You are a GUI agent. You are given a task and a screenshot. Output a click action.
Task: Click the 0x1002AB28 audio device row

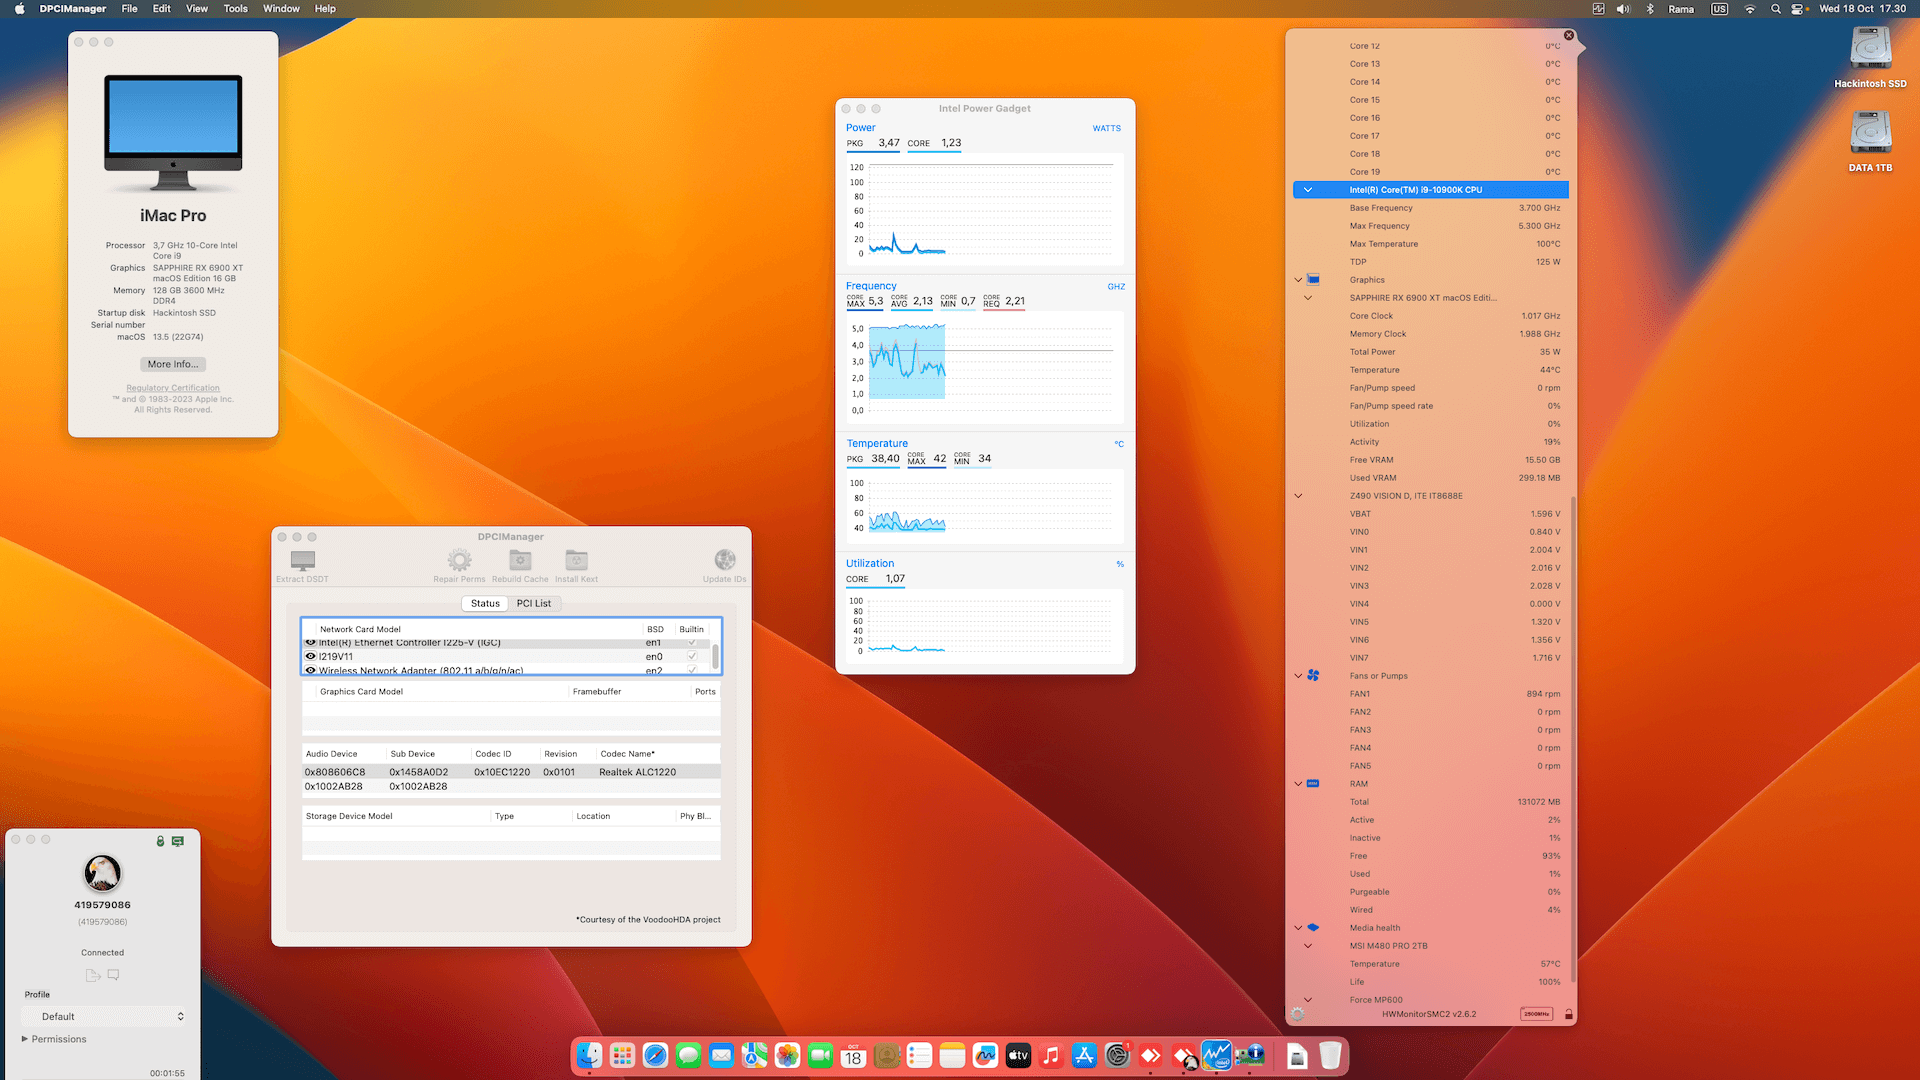[x=511, y=786]
